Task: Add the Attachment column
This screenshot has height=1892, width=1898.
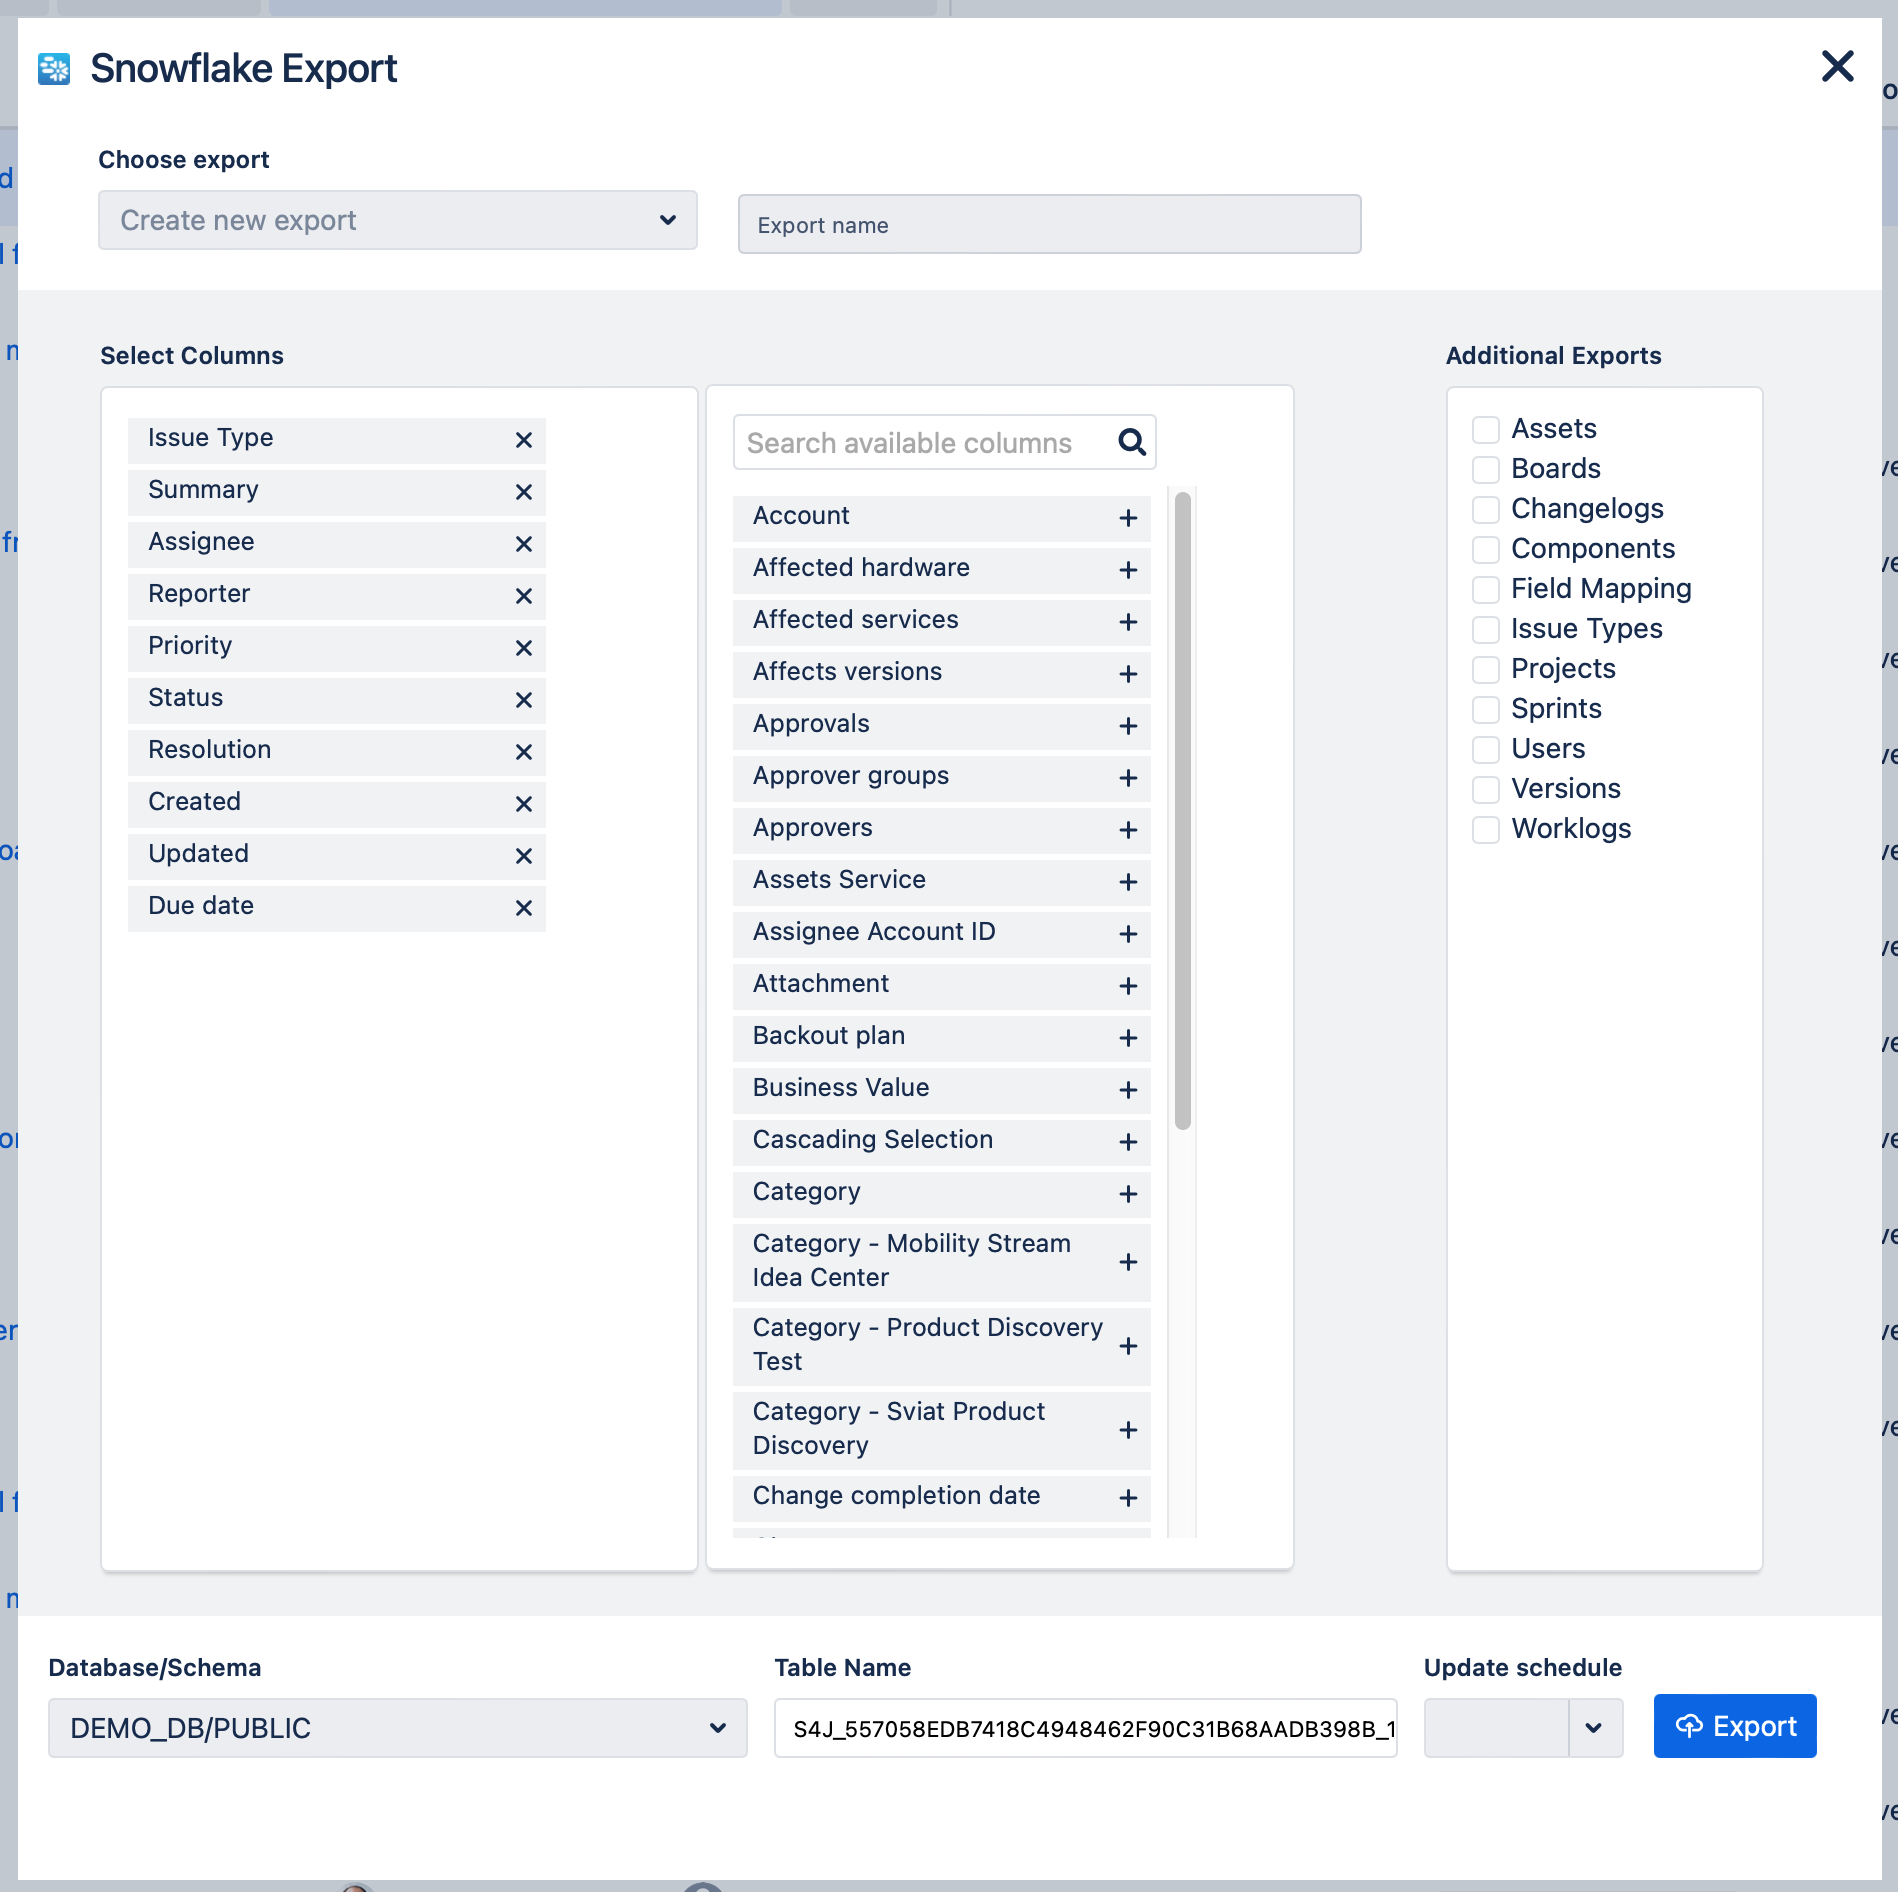Action: (1128, 986)
